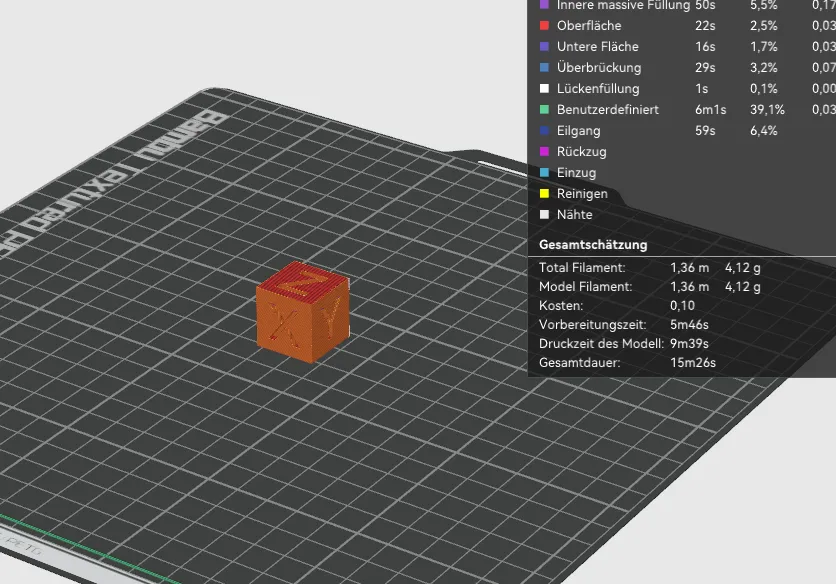This screenshot has height=584, width=836.
Task: Select the Untere Fläche legend marker
Action: click(544, 47)
